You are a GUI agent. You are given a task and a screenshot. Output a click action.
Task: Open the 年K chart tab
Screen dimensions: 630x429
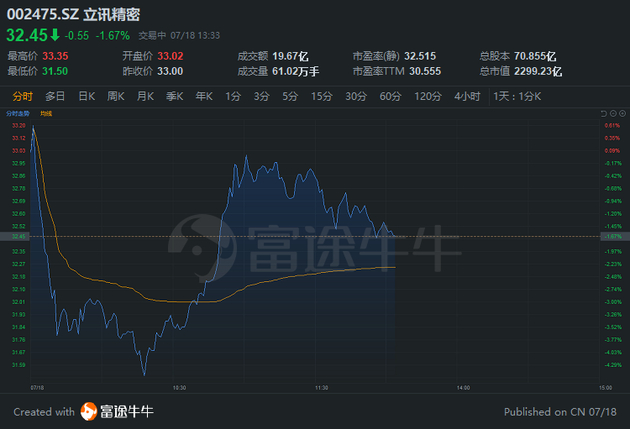coord(204,96)
